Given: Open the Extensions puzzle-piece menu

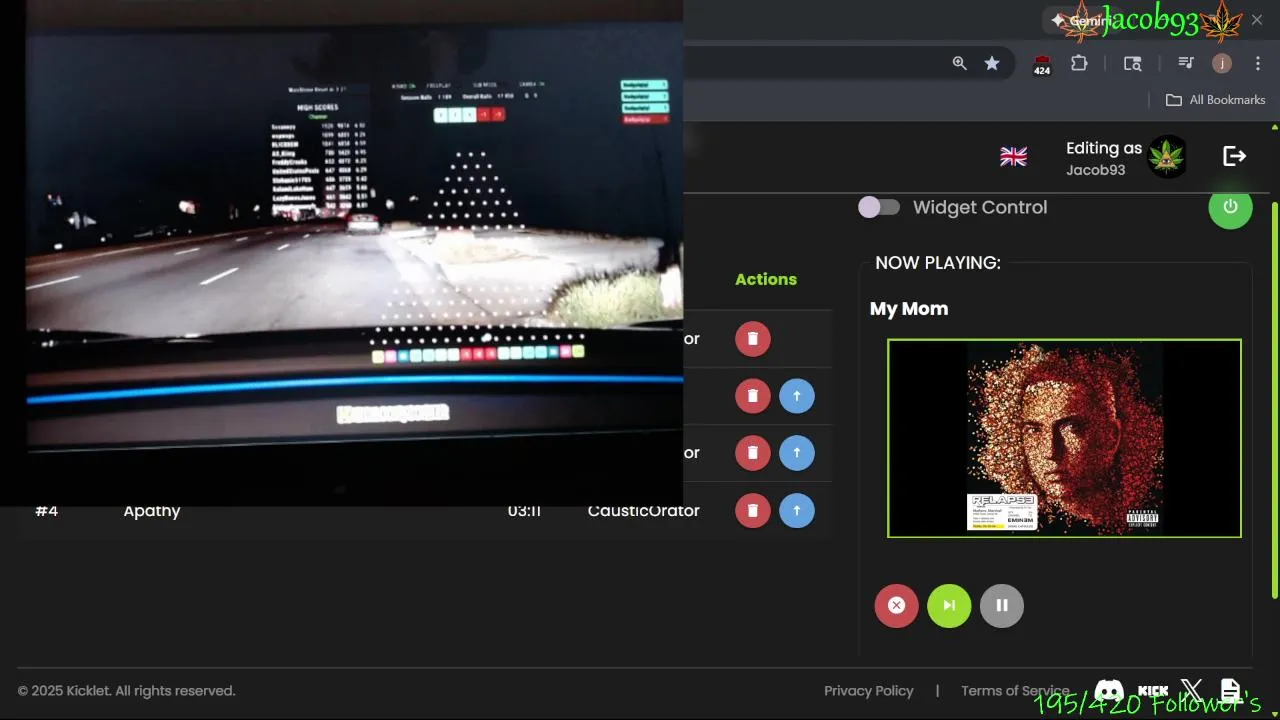Looking at the screenshot, I should coord(1079,63).
